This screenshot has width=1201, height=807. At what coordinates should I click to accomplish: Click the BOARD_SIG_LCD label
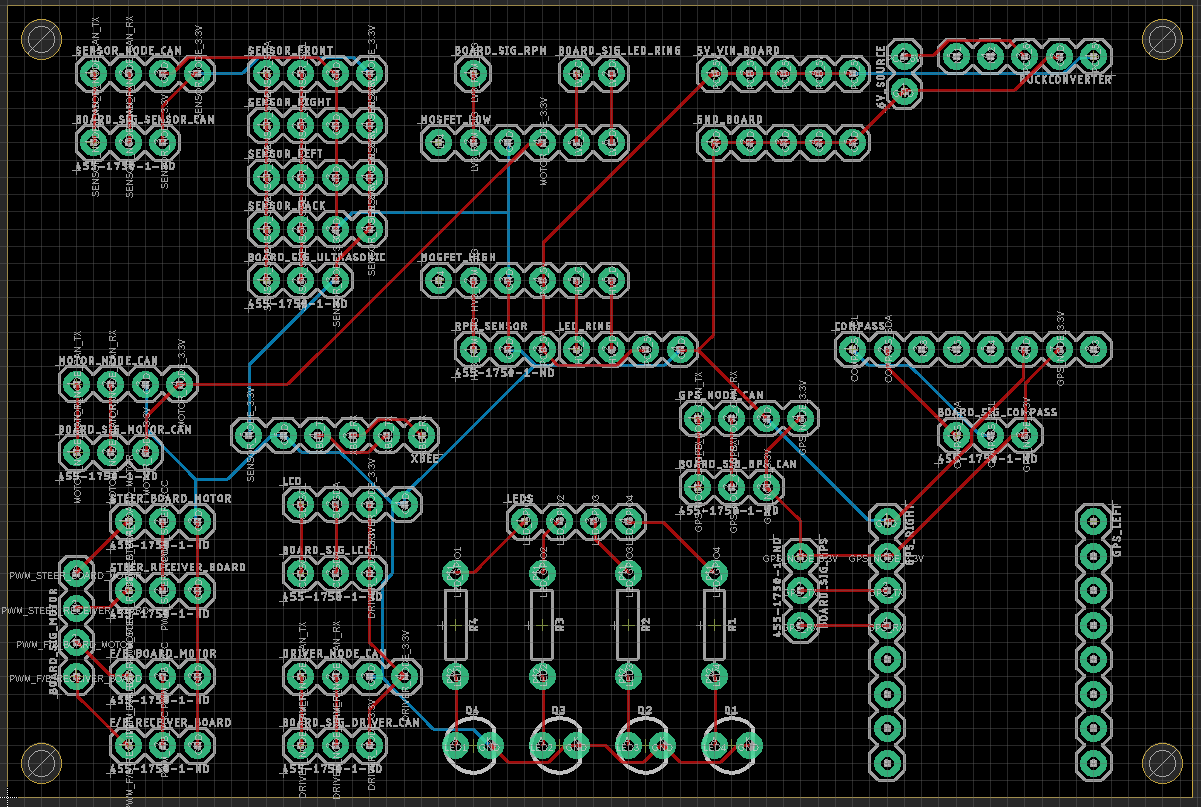(326, 551)
